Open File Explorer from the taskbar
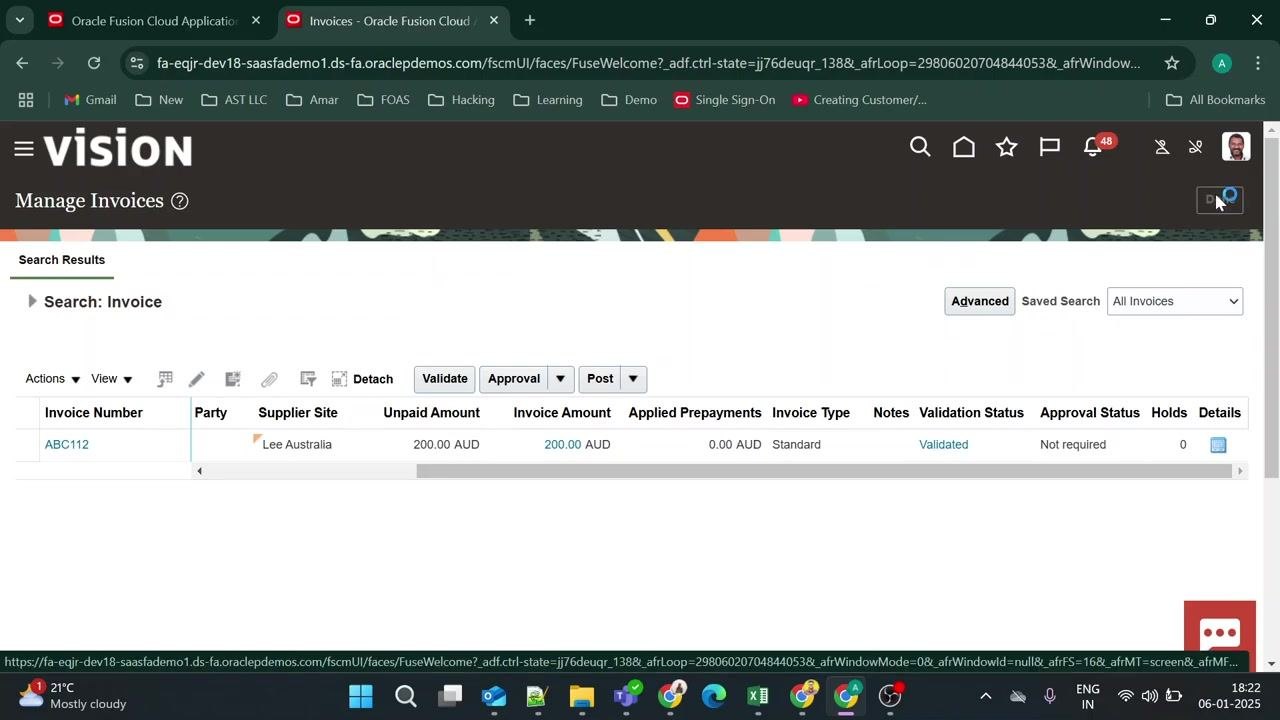1280x720 pixels. point(582,695)
